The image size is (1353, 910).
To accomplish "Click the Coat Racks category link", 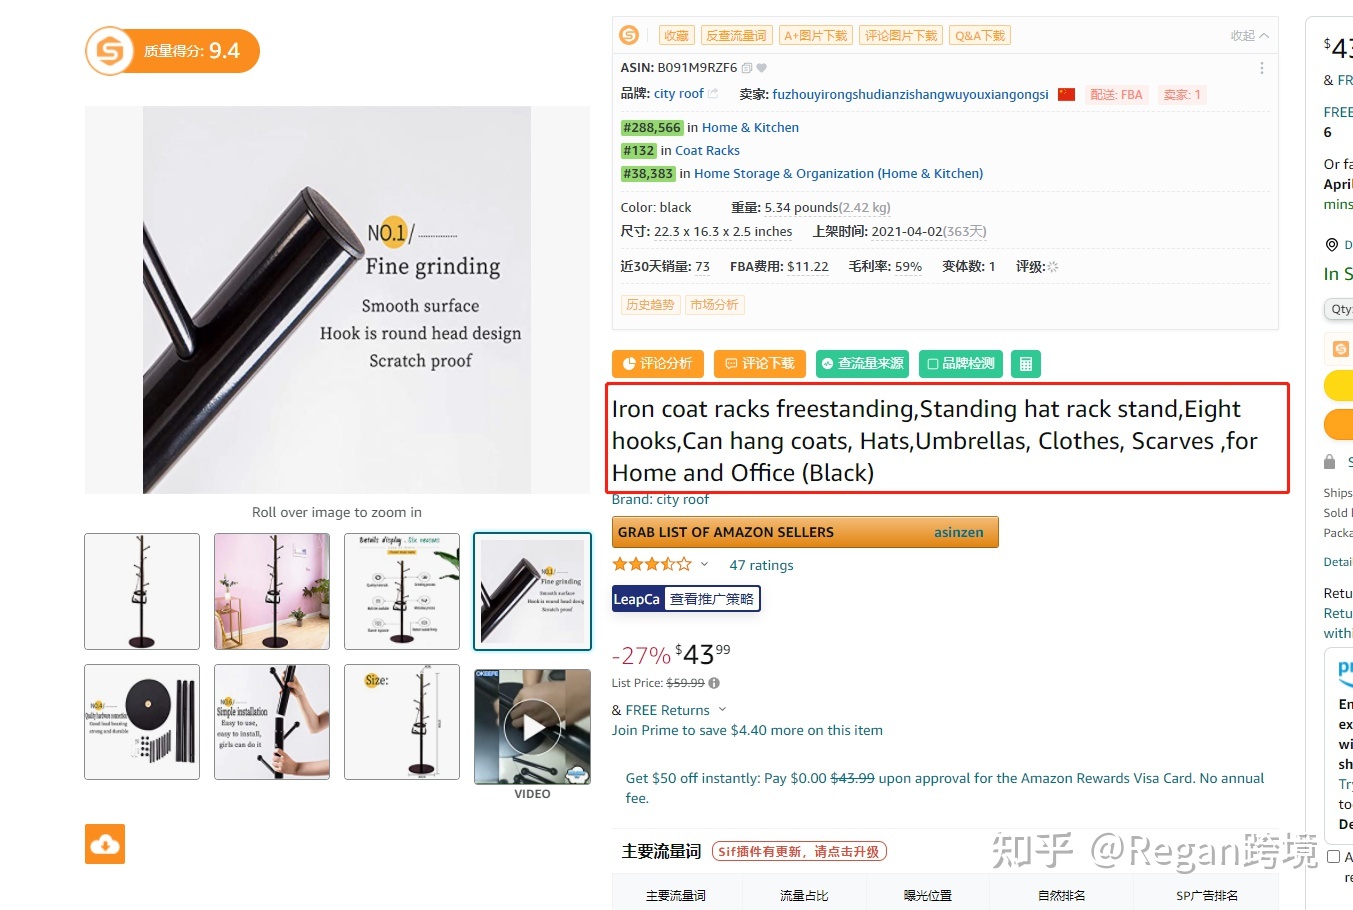I will pos(707,151).
